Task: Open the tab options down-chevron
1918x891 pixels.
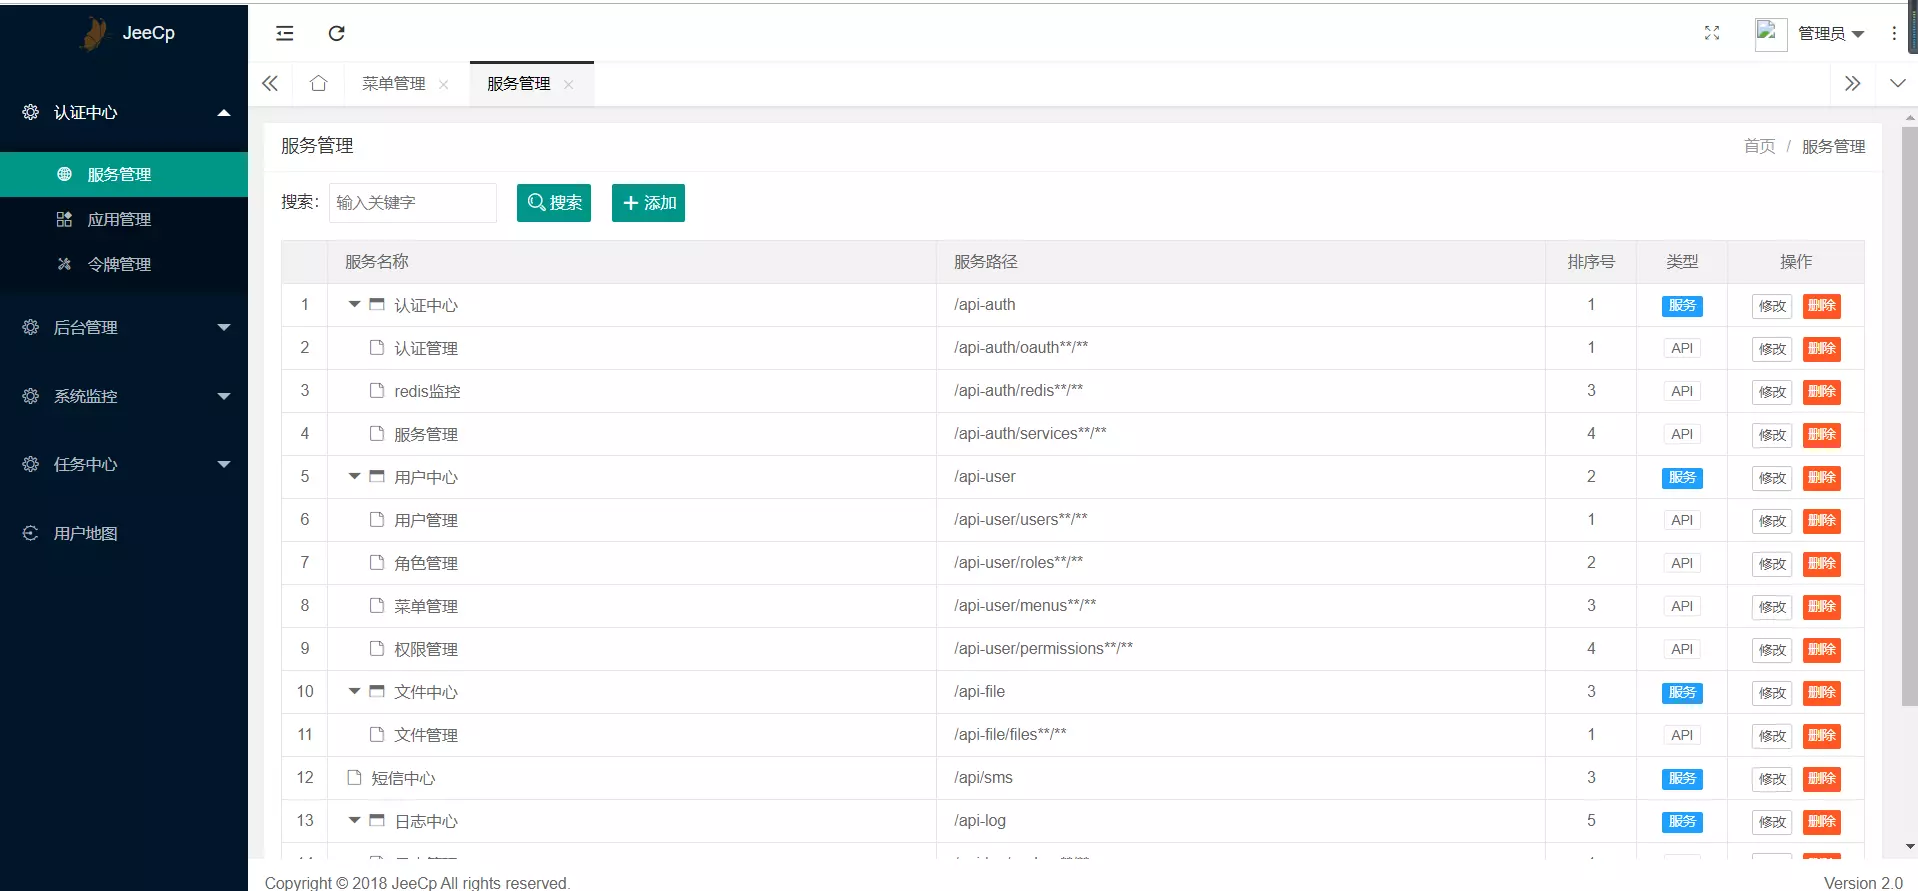Action: tap(1897, 83)
